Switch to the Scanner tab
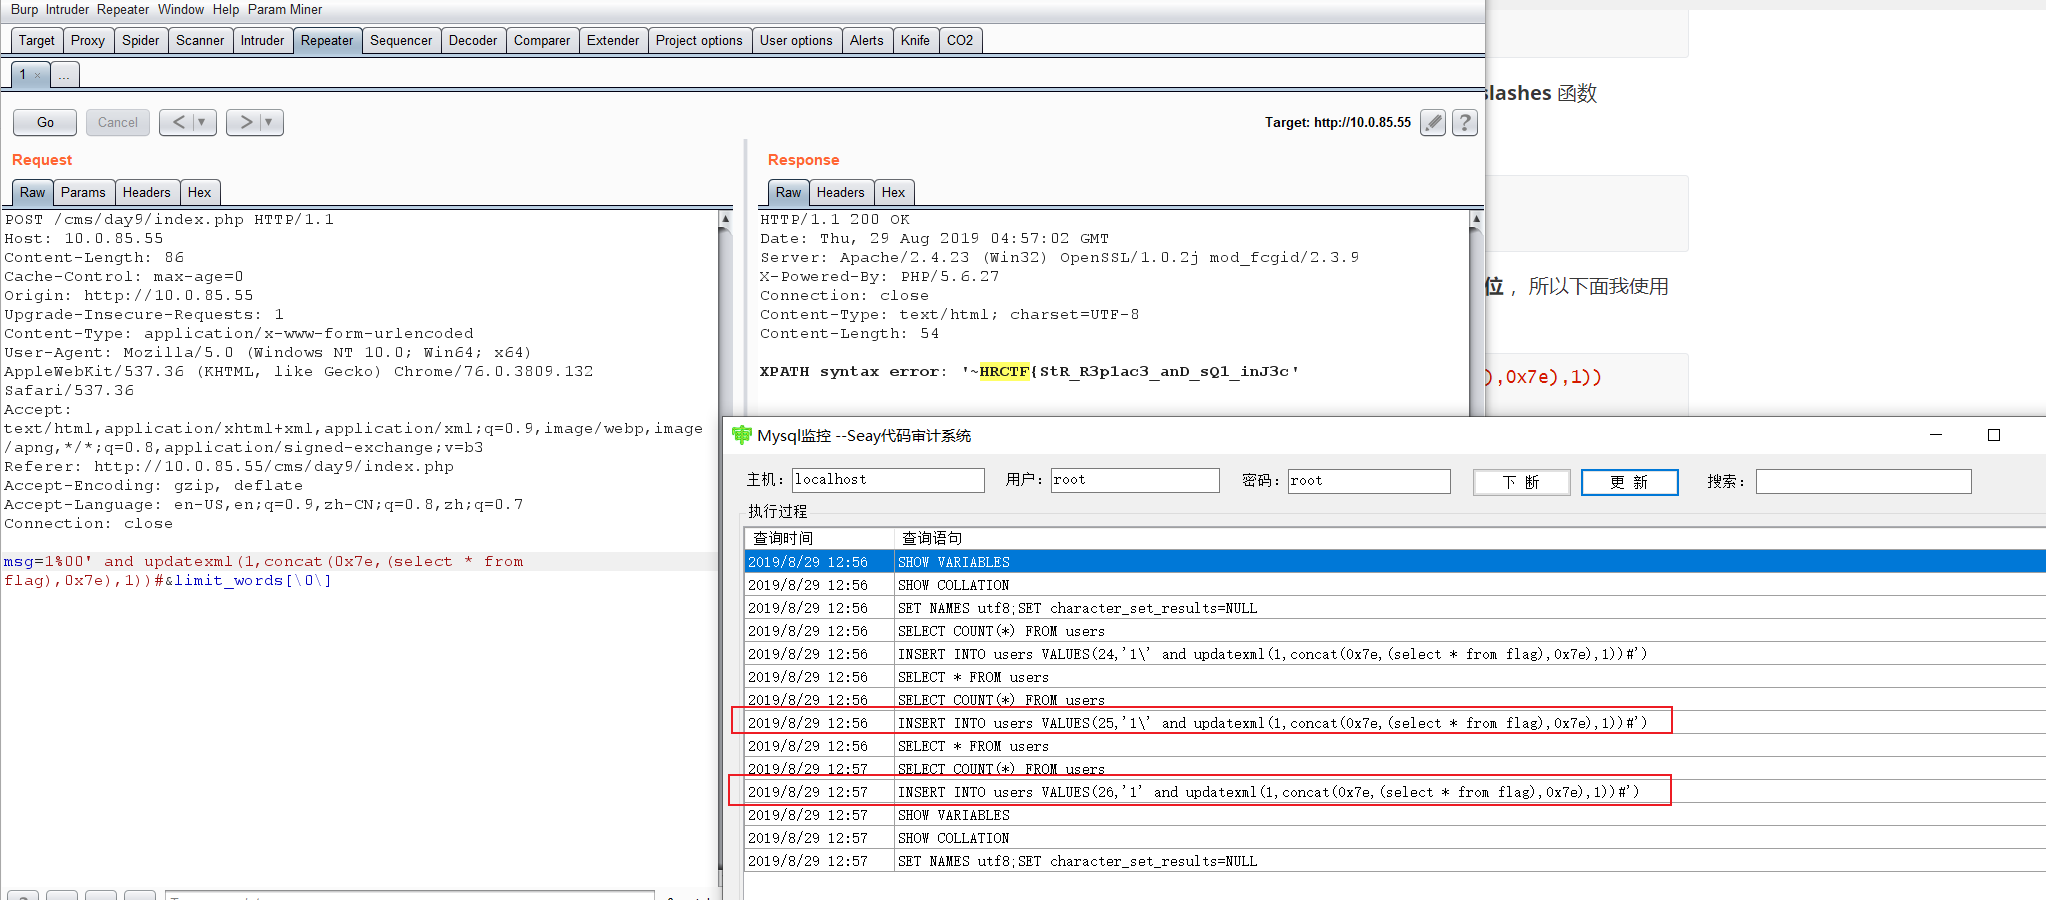 click(200, 40)
